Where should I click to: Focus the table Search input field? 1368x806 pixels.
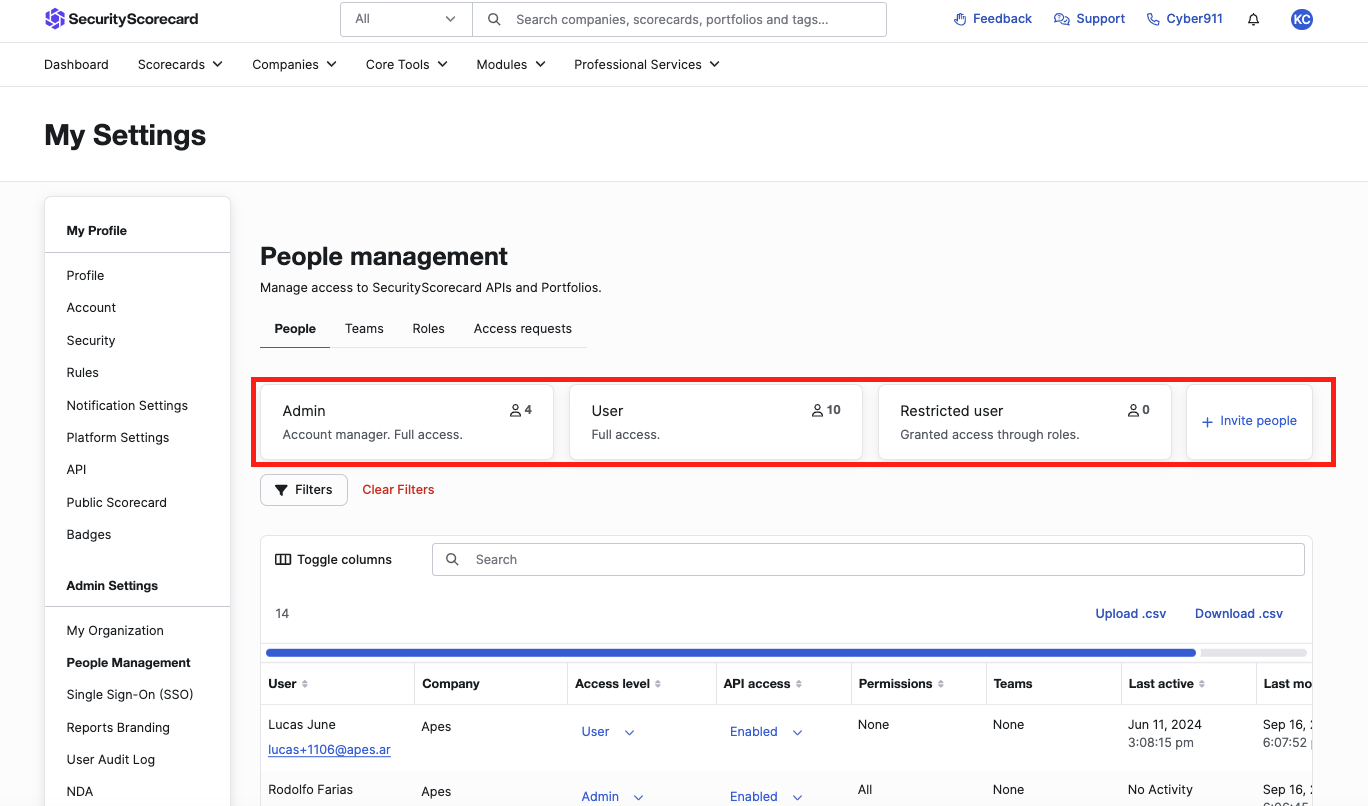(868, 560)
